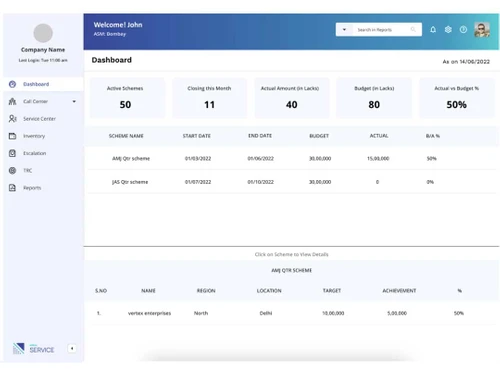
Task: Click the company logo placeholder circle
Action: (x=43, y=33)
